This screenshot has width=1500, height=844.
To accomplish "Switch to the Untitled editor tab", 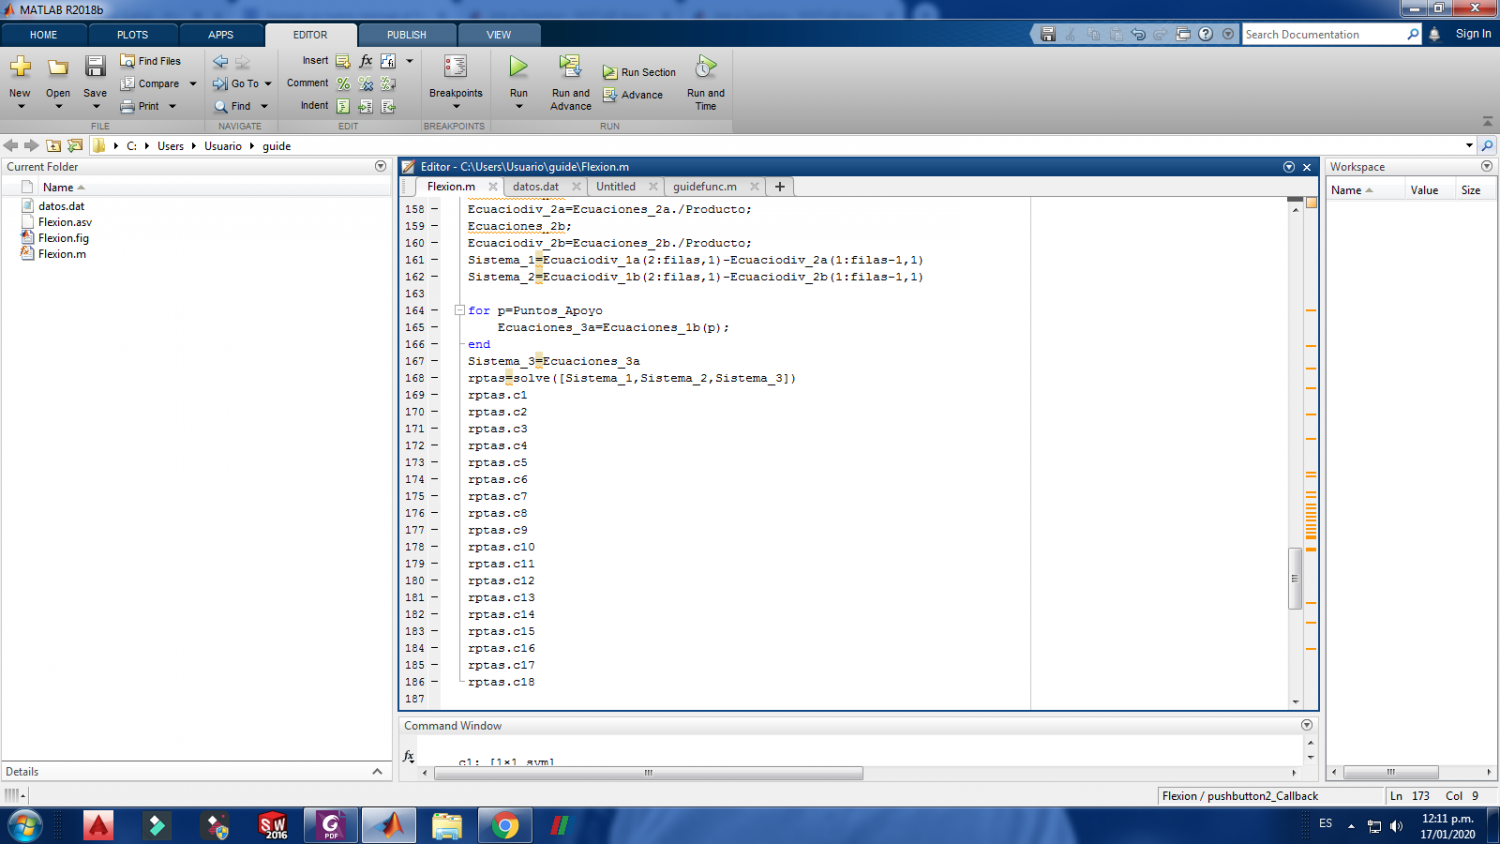I will (616, 187).
